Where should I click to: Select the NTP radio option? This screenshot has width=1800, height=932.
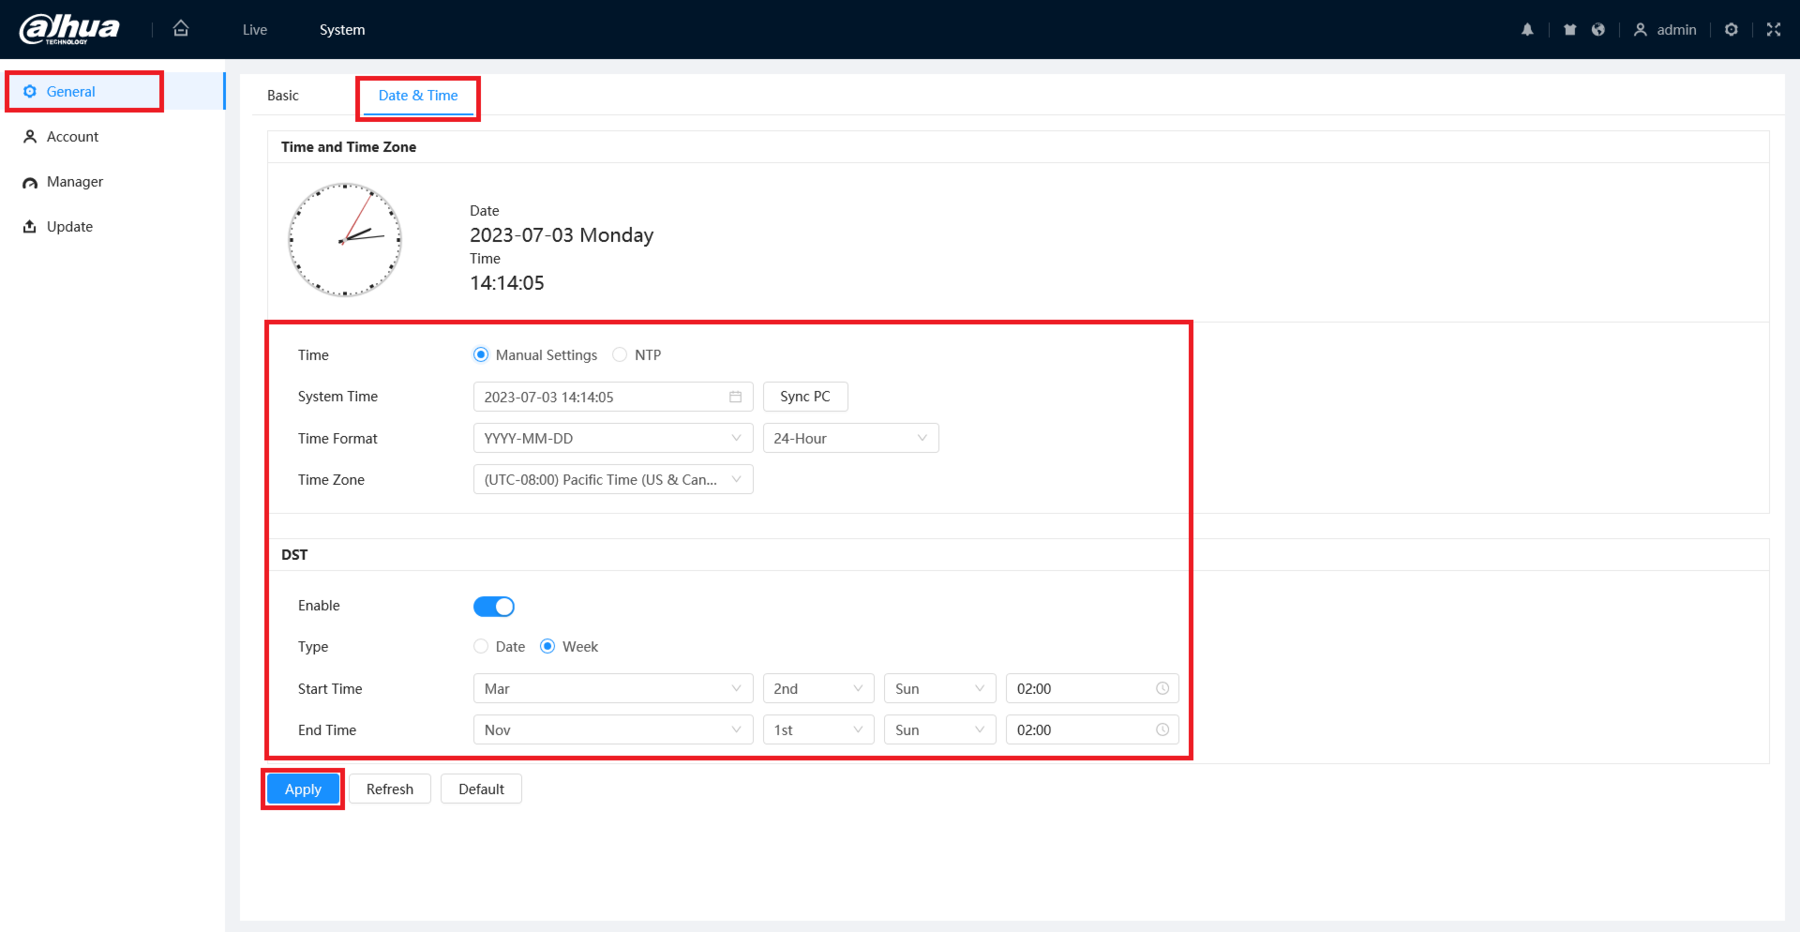pyautogui.click(x=620, y=355)
